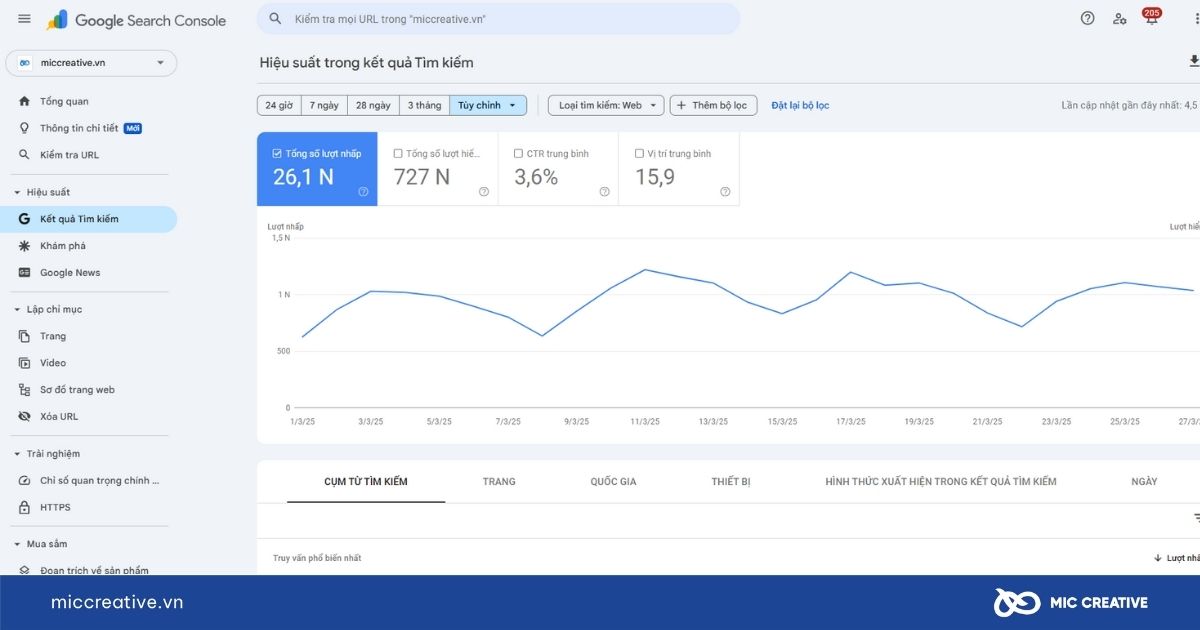Click the help question mark icon
Viewport: 1200px width, 630px height.
point(1087,18)
